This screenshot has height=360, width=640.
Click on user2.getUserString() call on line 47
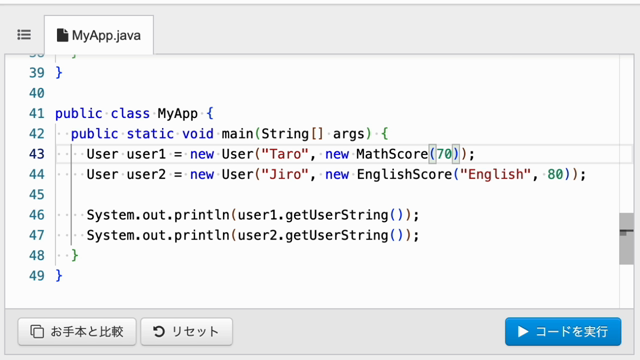(x=320, y=236)
